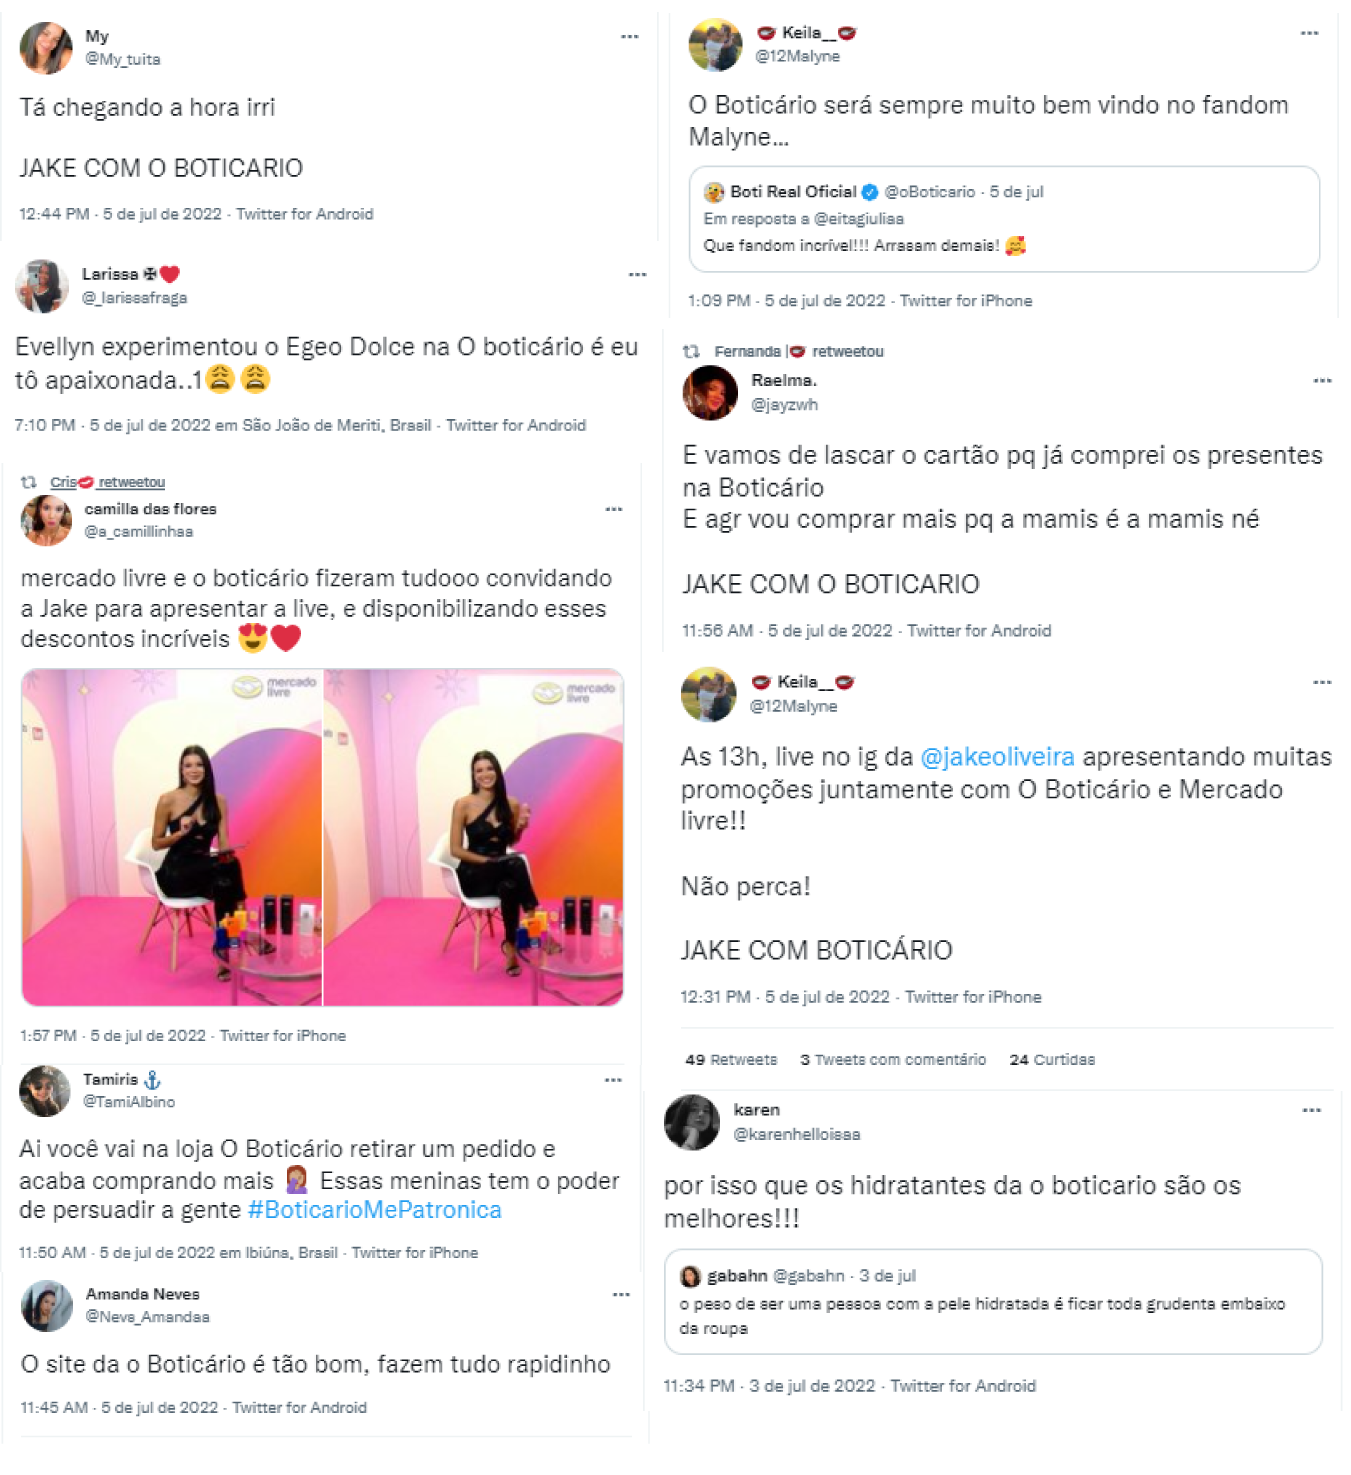The height and width of the screenshot is (1475, 1351).
Task: Open the '3 Tweets com comentário' list
Action: [893, 1059]
